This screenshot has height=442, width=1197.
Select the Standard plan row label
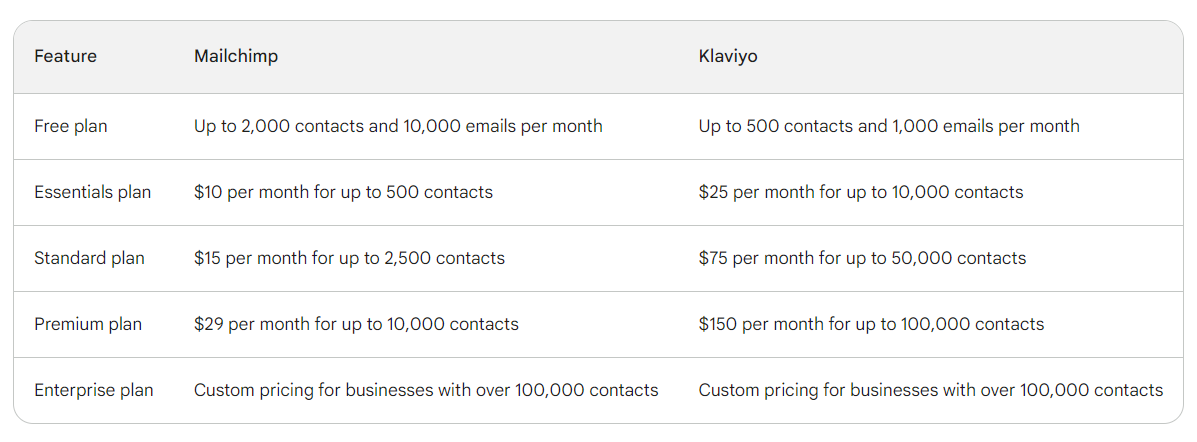click(89, 259)
